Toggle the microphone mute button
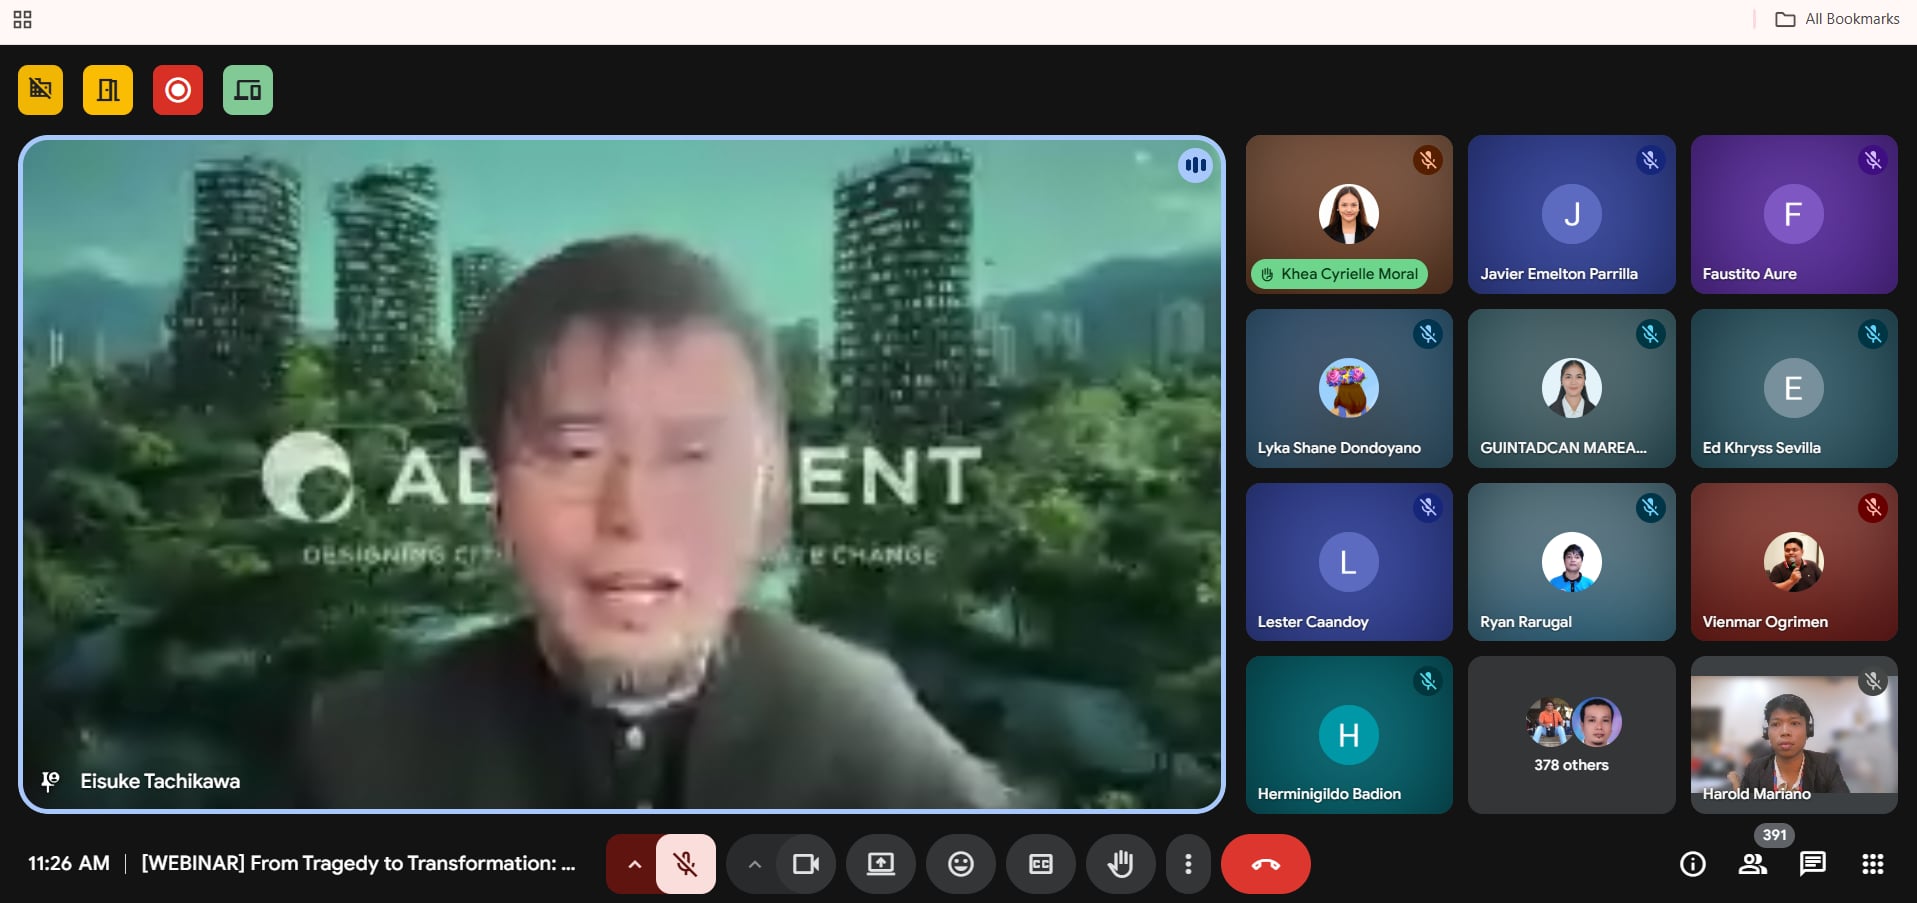The width and height of the screenshot is (1917, 903). coord(686,864)
